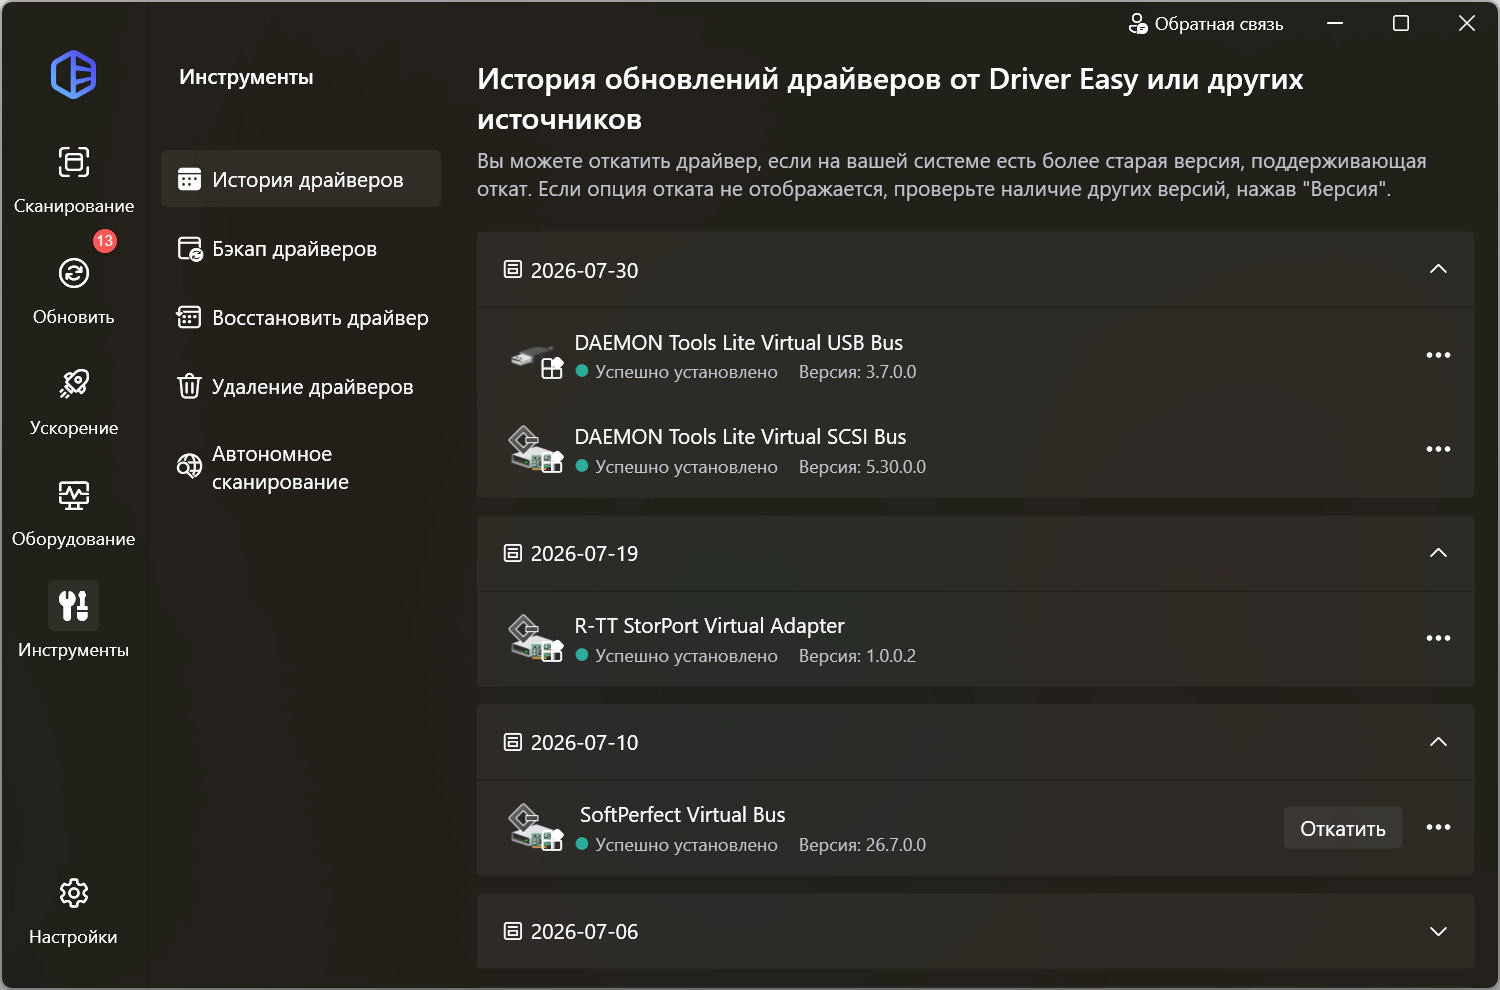
Task: Open the Обновить section icon
Action: (74, 273)
